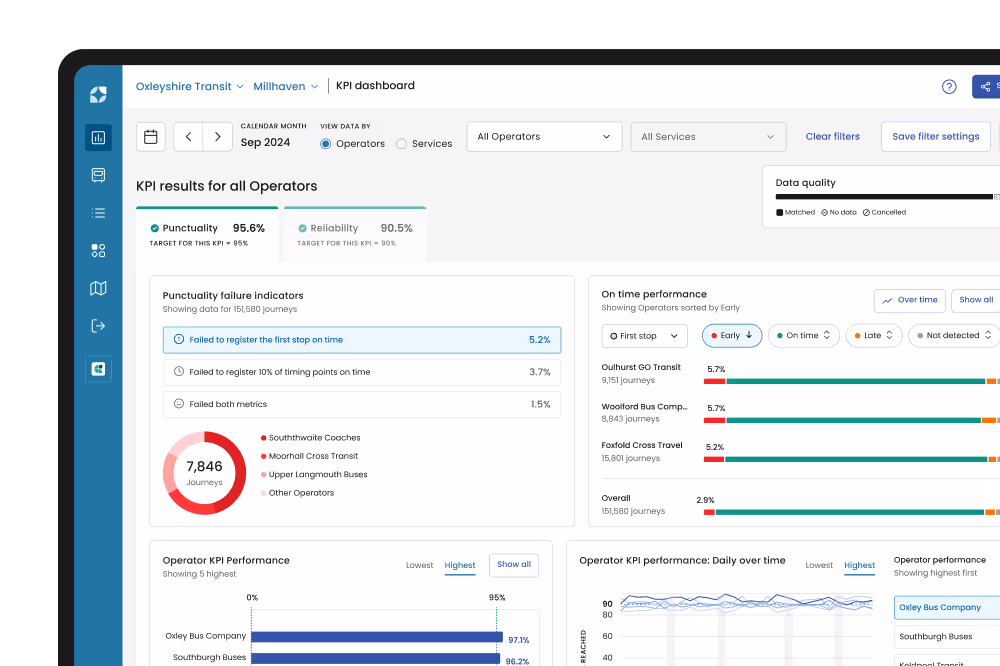Open the calendar date picker icon
1000x666 pixels.
coord(151,137)
